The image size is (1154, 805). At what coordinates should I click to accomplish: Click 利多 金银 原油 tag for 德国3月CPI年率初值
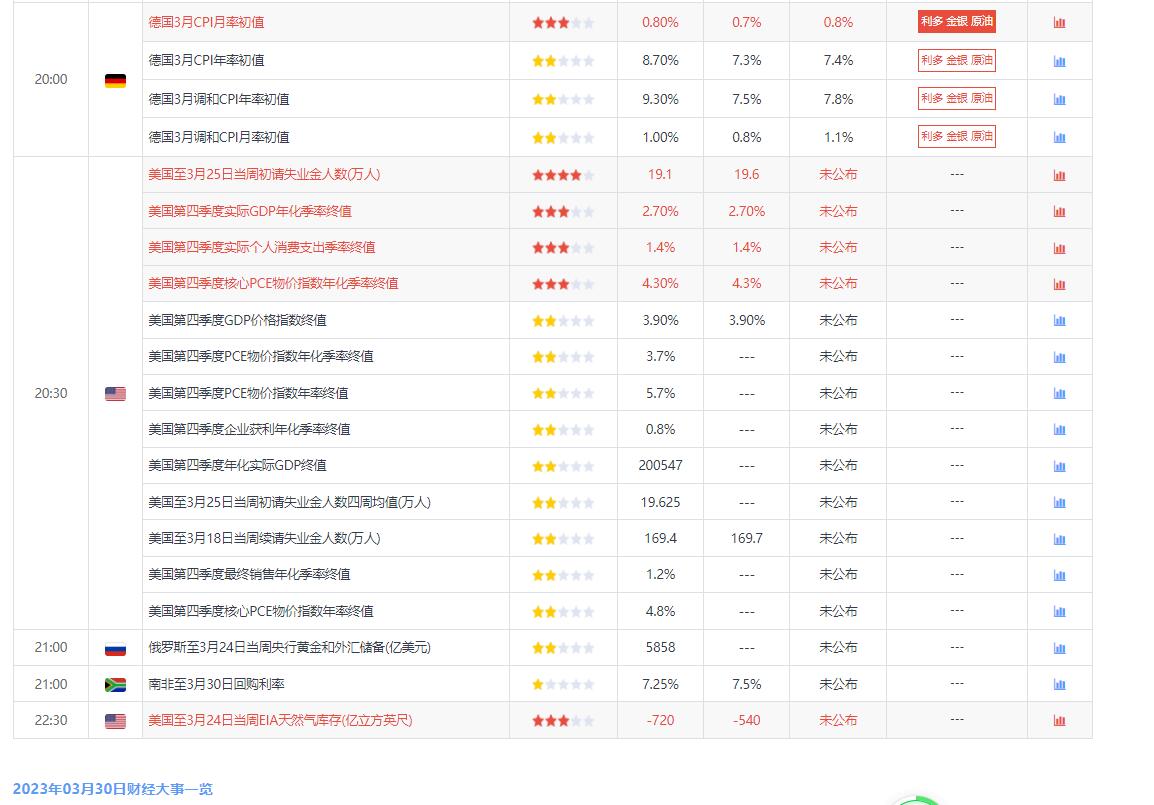coord(957,60)
